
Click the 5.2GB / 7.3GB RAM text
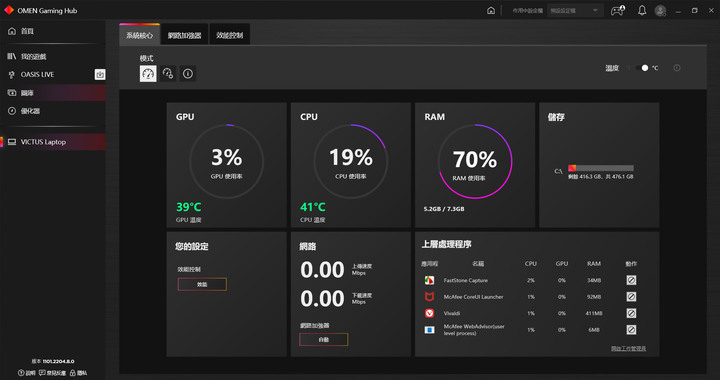point(444,209)
